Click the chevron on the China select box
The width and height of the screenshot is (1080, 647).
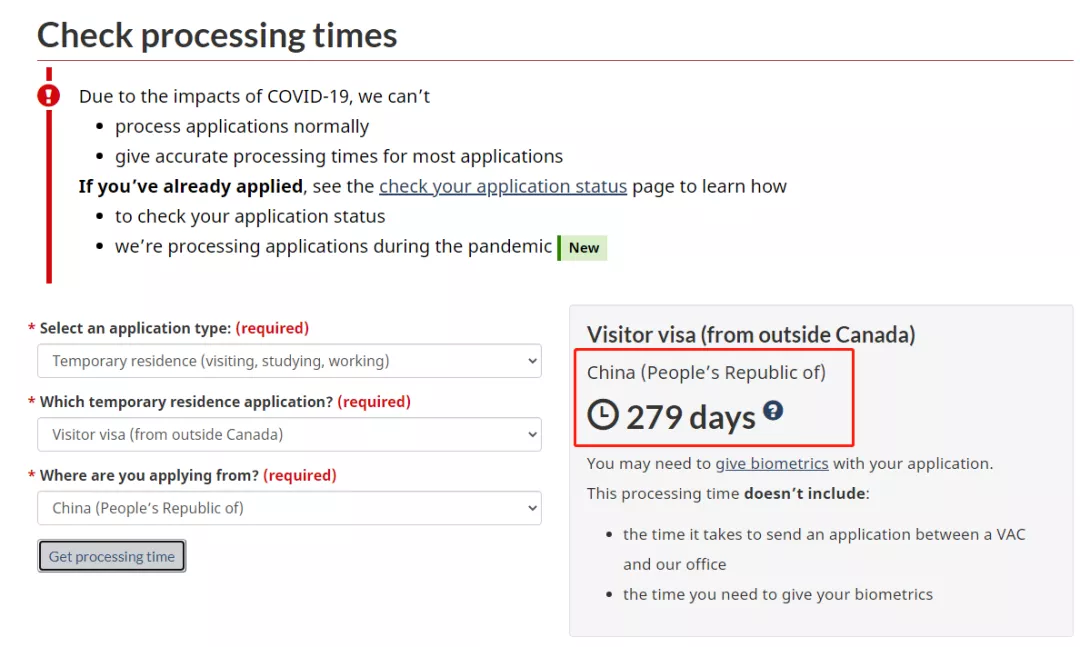tap(532, 509)
